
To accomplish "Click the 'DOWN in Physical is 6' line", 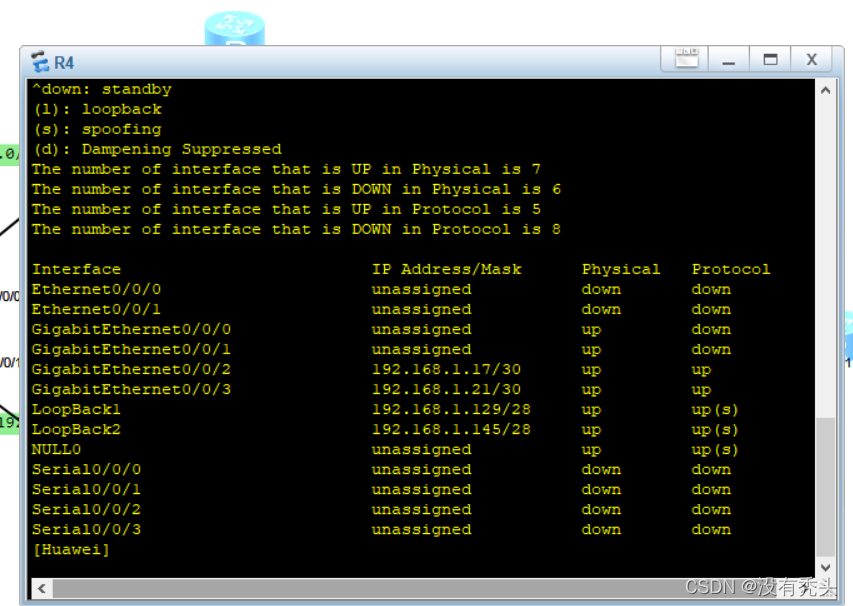I will coord(296,189).
